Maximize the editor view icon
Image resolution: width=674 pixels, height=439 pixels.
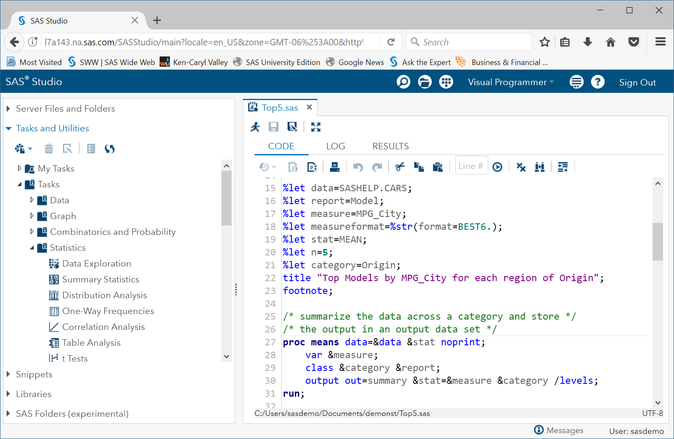[x=316, y=127]
